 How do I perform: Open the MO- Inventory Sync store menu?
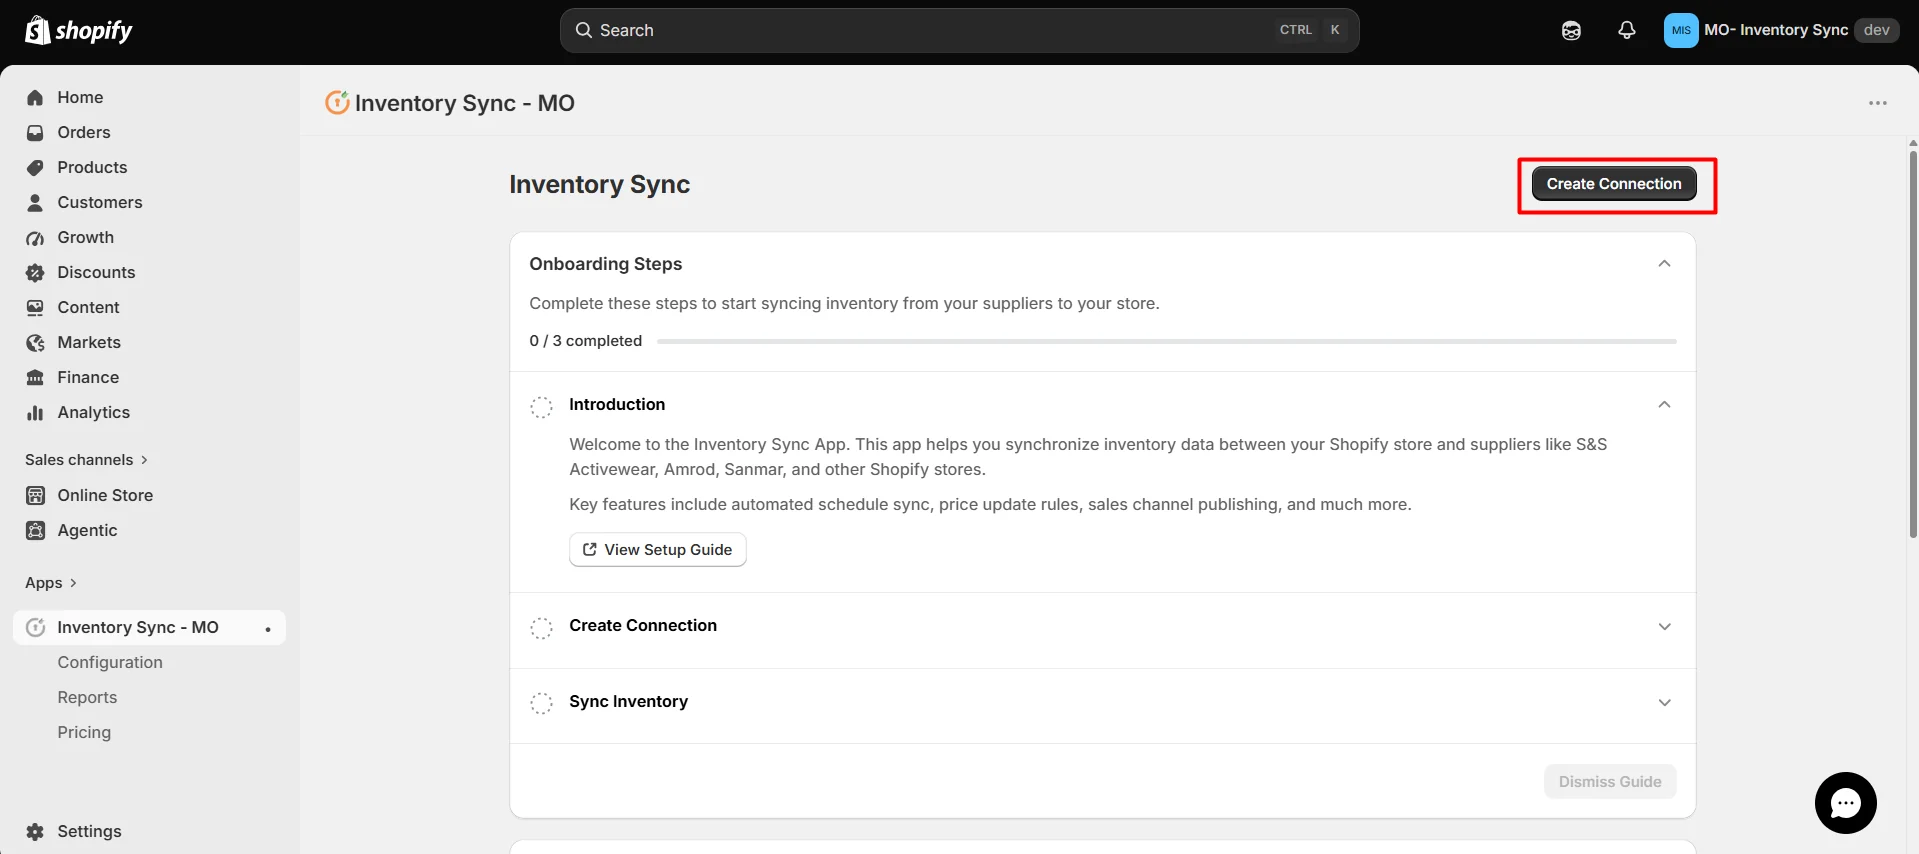[1781, 30]
